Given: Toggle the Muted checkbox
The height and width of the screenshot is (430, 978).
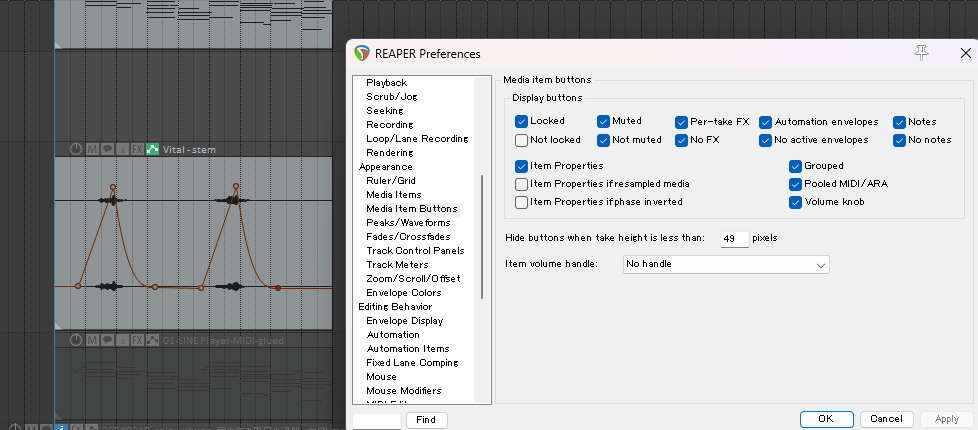Looking at the screenshot, I should point(603,121).
